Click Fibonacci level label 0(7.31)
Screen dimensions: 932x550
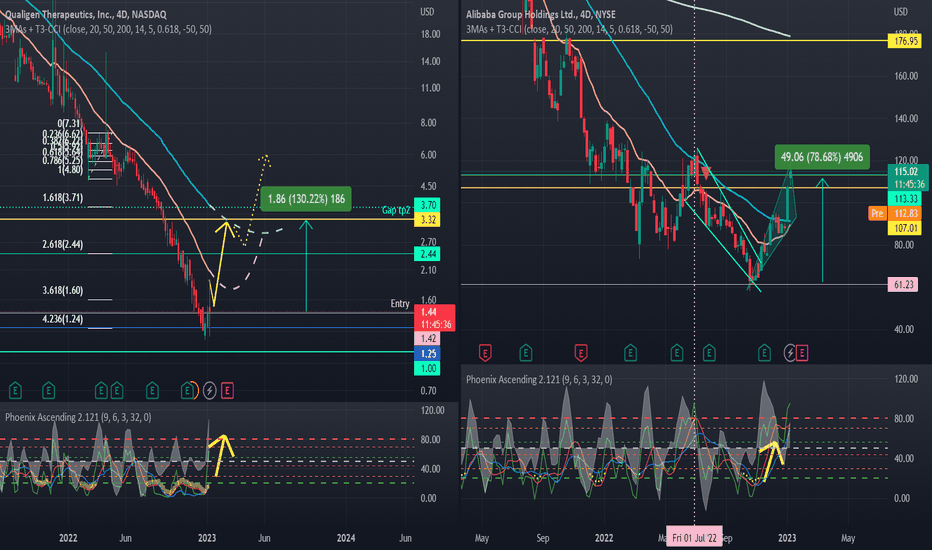tap(68, 123)
